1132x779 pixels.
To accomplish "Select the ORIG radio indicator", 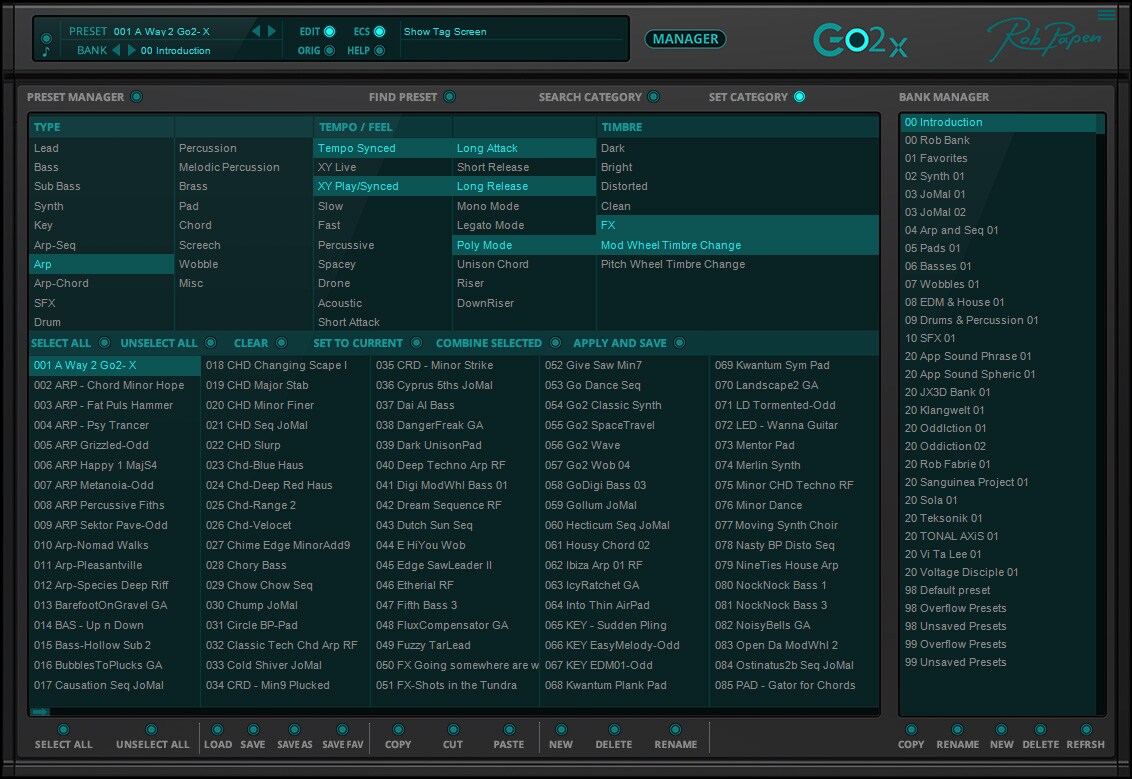I will pos(329,51).
